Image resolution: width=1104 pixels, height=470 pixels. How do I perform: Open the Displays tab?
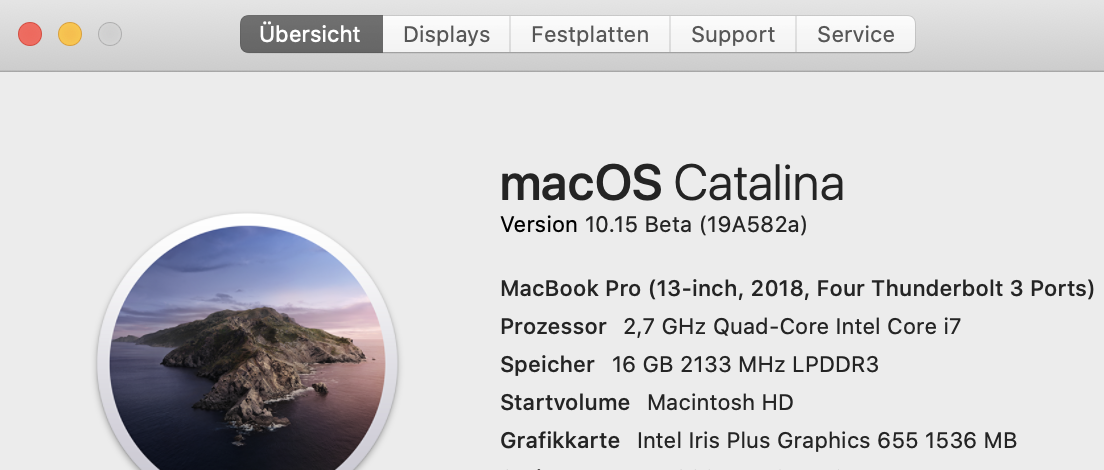tap(446, 34)
